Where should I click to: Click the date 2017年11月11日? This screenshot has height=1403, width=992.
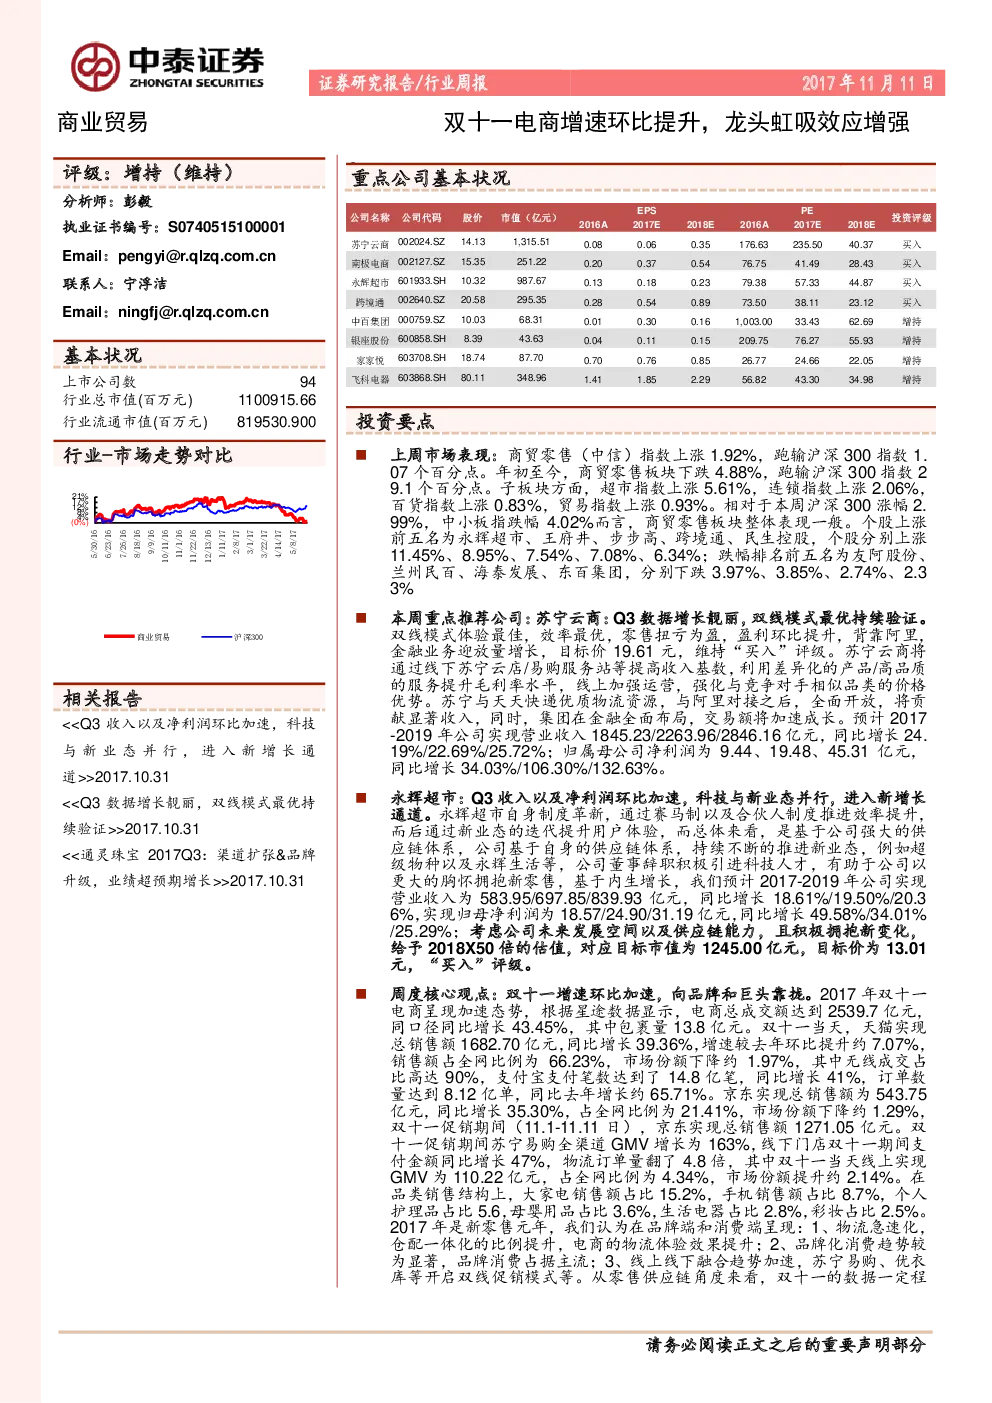tap(867, 83)
